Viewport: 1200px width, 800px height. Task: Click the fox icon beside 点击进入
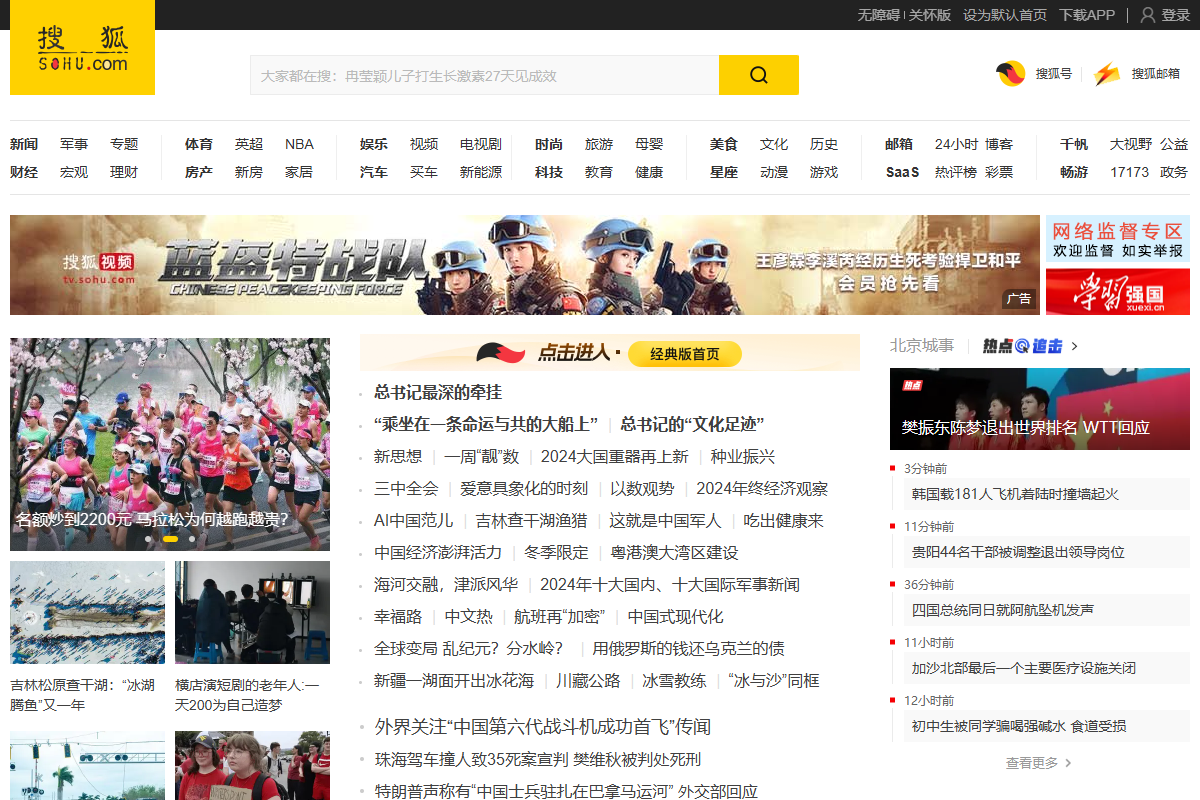click(500, 353)
